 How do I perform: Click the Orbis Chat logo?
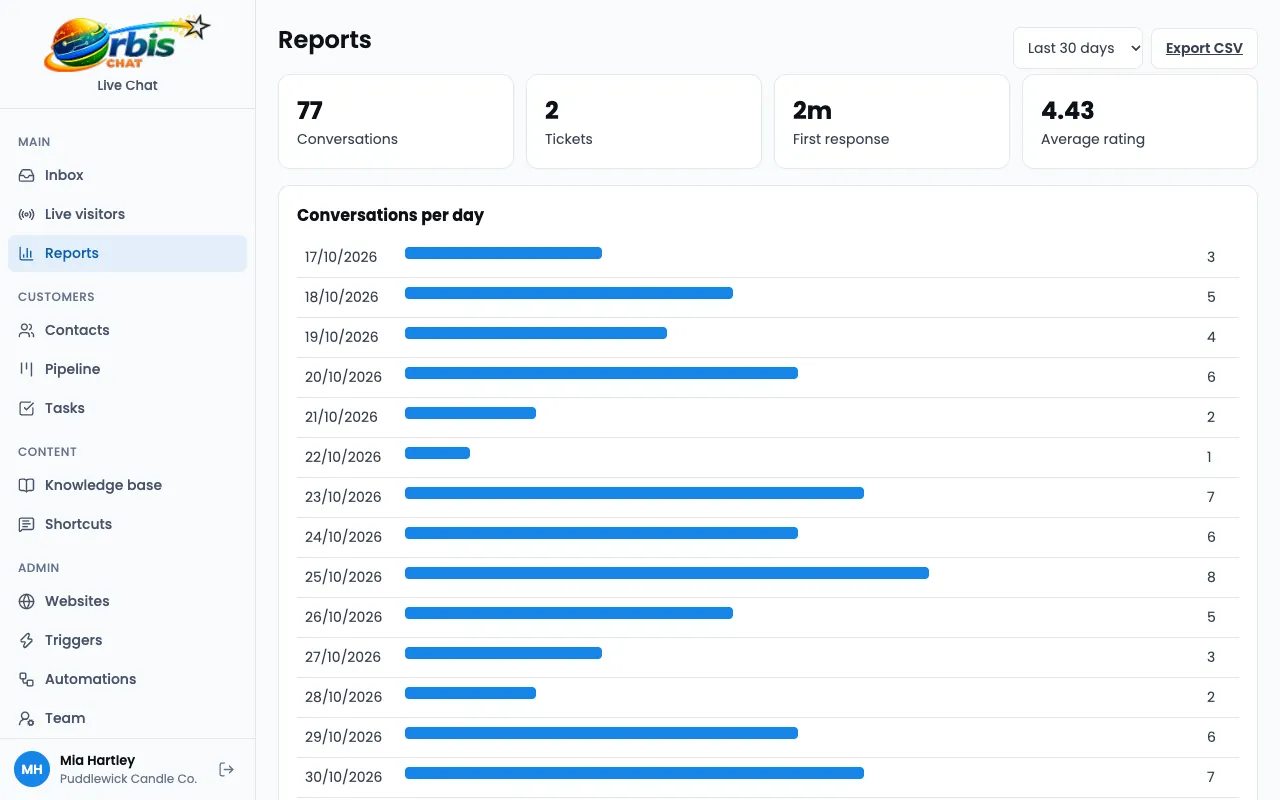[128, 43]
